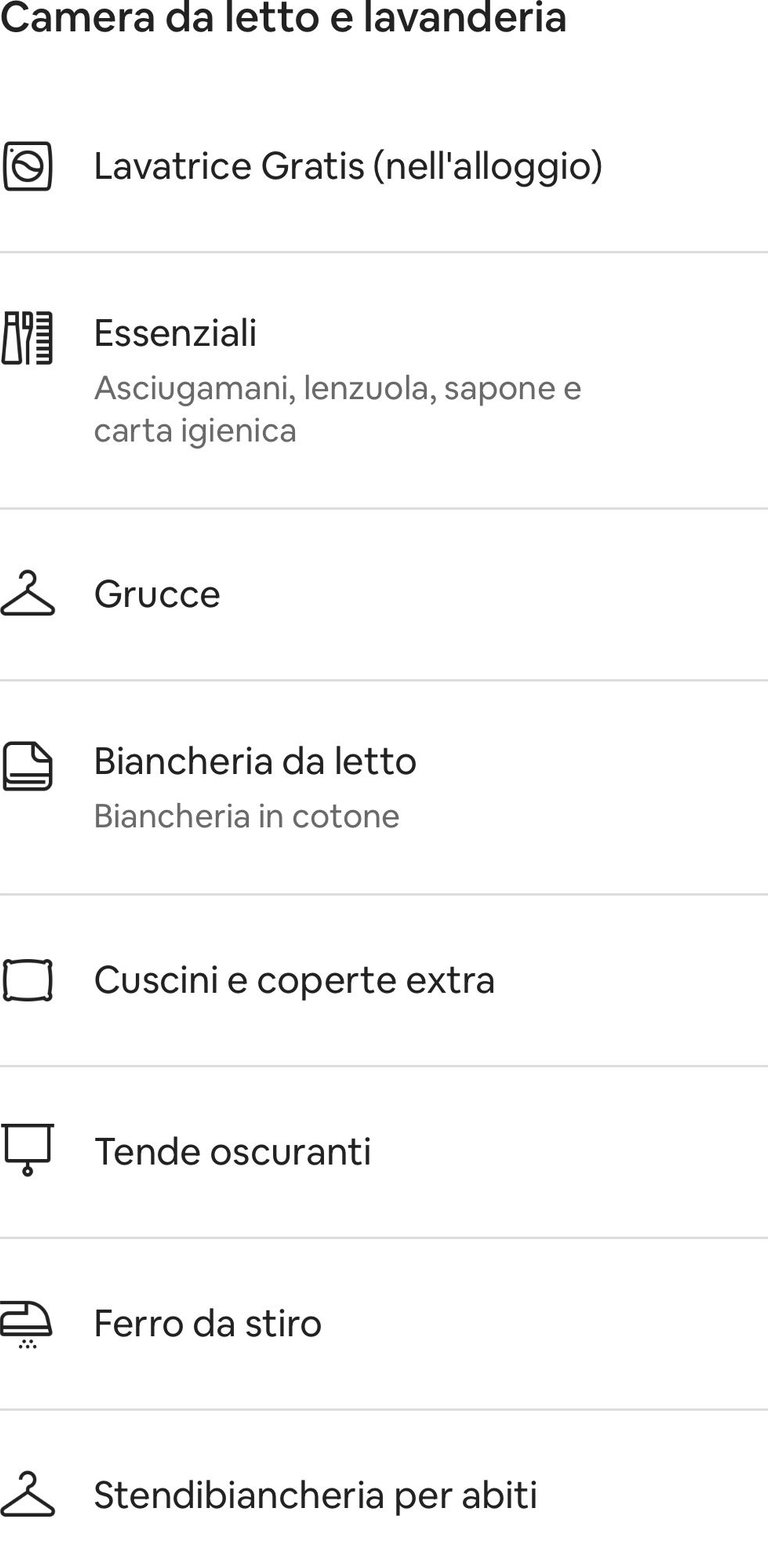
Task: Click the iron icon
Action: coord(27,1323)
